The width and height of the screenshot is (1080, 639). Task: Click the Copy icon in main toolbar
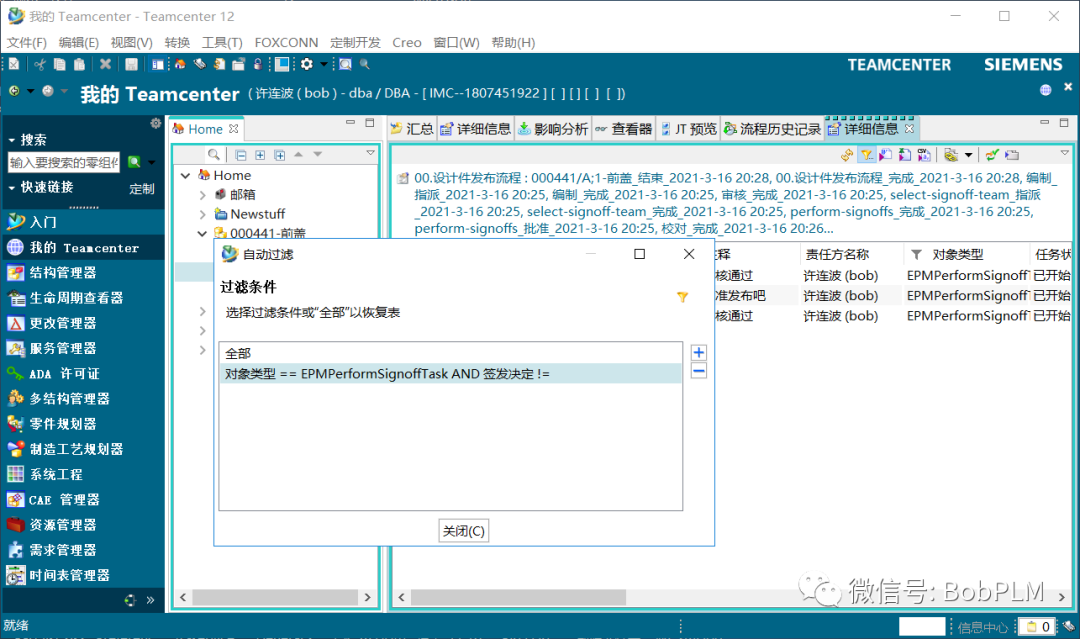[60, 64]
